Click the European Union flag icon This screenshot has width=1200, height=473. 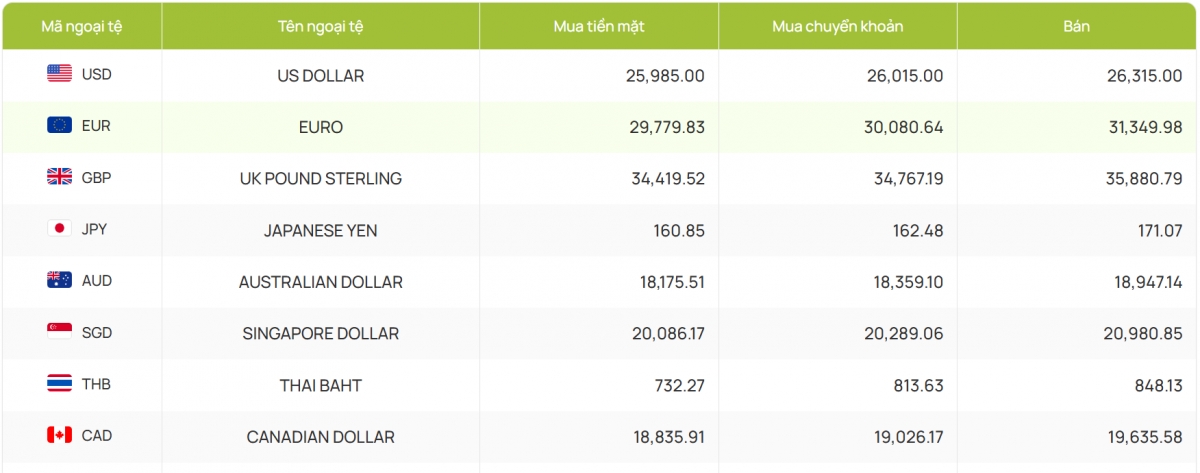click(x=59, y=125)
